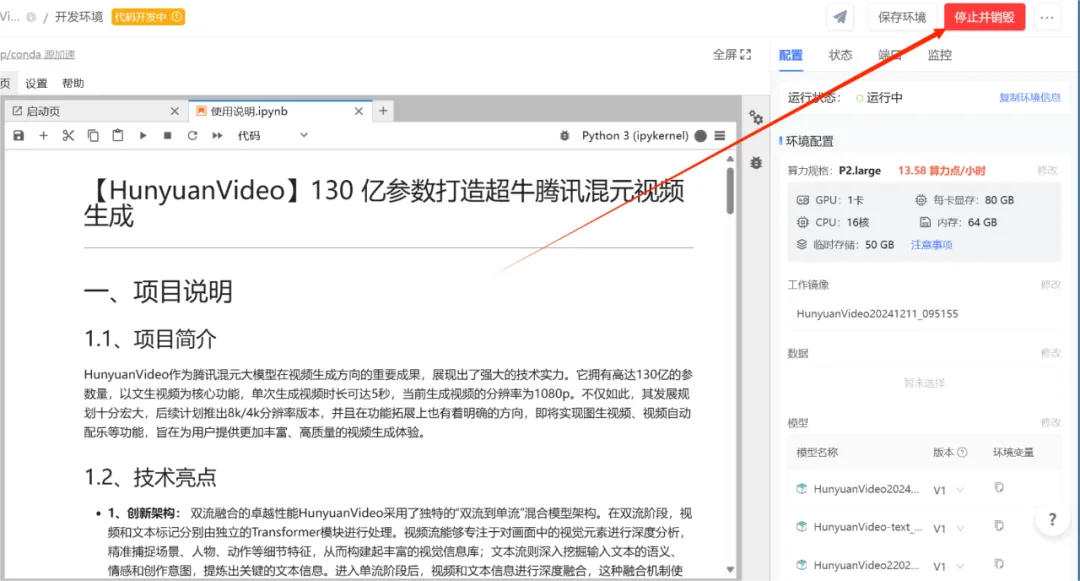Open the cell type dropdown showing 代码
The height and width of the screenshot is (581, 1080).
[272, 136]
